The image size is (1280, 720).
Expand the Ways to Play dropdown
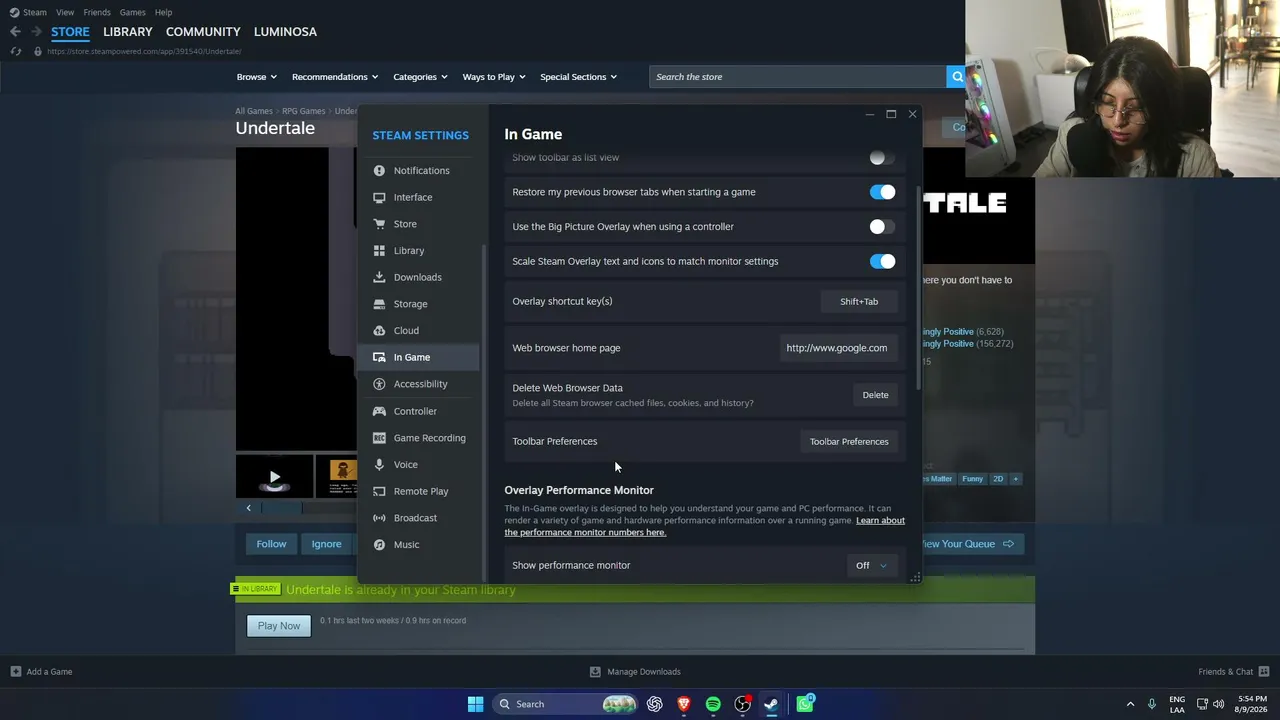click(494, 77)
